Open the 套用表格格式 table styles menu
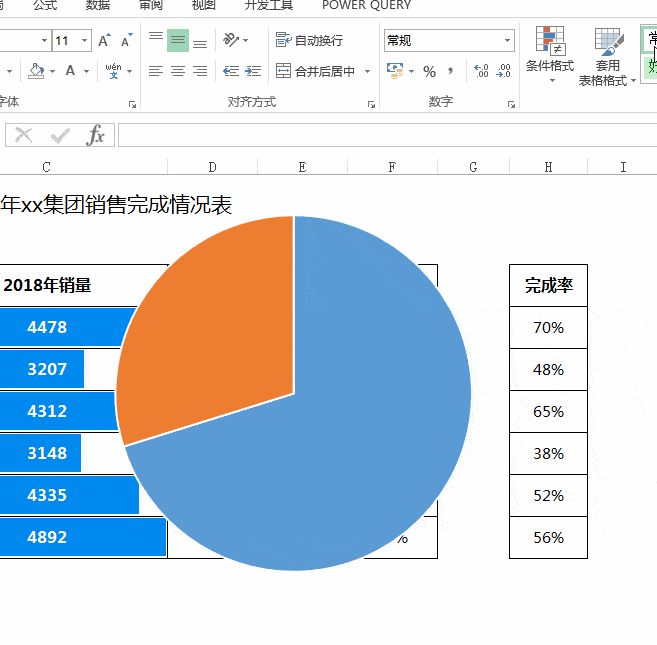 [608, 56]
